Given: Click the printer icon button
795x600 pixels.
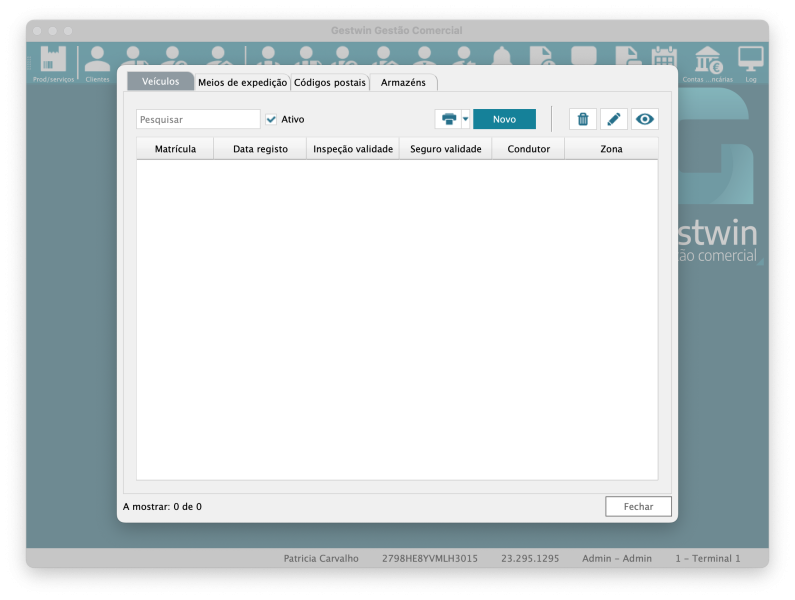Looking at the screenshot, I should pos(448,119).
